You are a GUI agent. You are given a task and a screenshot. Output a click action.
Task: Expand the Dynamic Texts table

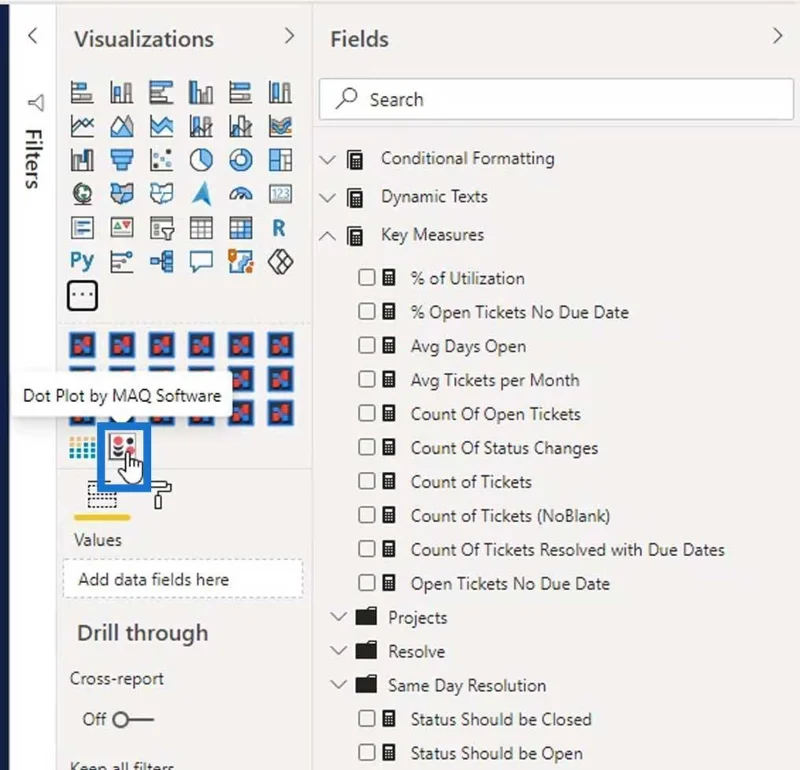tap(327, 197)
